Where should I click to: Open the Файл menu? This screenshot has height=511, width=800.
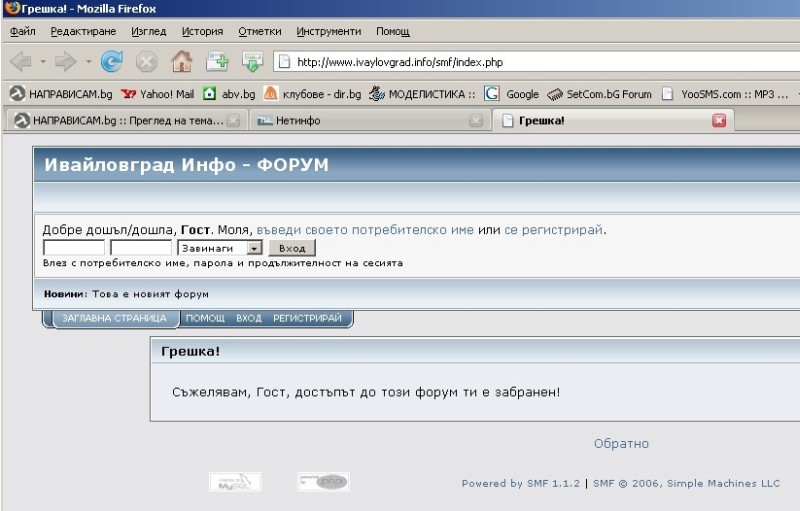click(x=23, y=32)
